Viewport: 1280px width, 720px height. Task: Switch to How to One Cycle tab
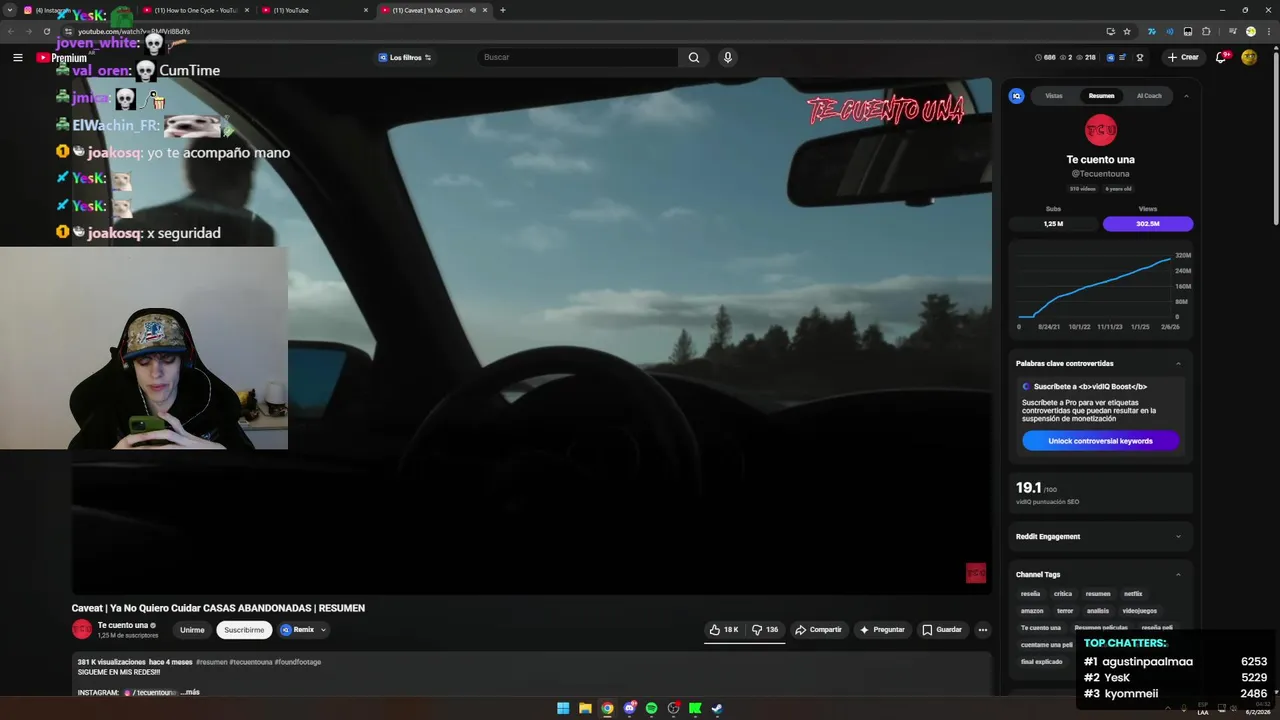pyautogui.click(x=195, y=10)
